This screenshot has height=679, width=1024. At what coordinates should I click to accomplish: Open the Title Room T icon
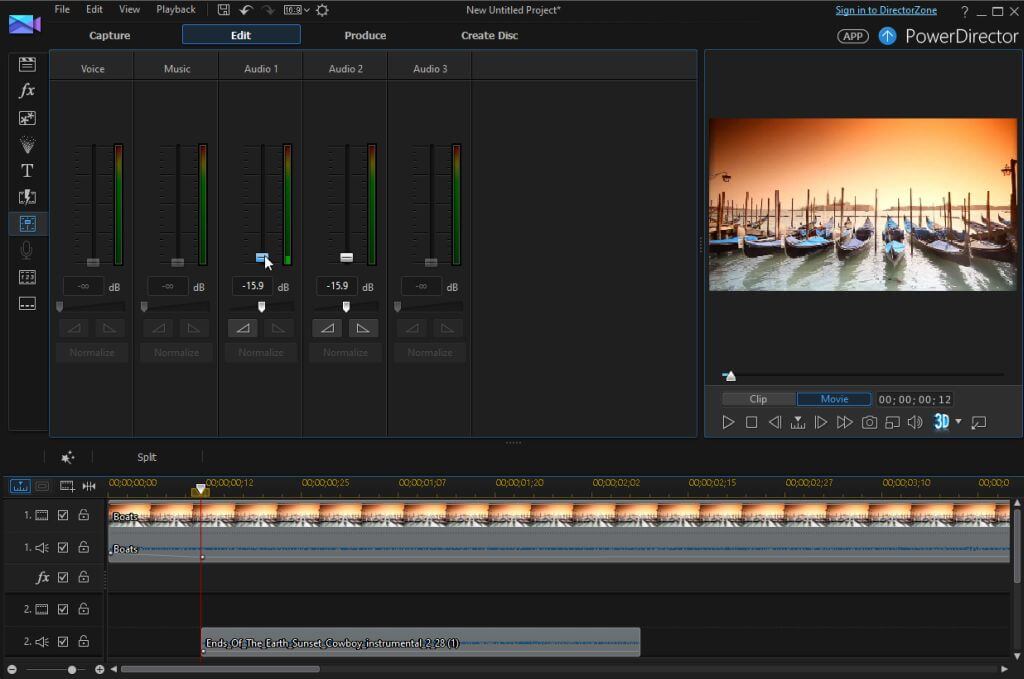27,171
